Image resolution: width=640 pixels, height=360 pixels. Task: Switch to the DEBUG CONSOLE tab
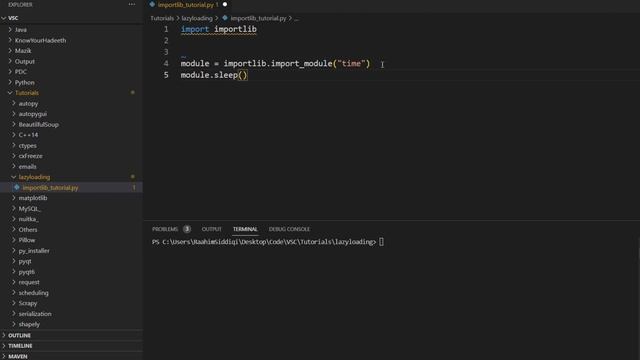(289, 229)
